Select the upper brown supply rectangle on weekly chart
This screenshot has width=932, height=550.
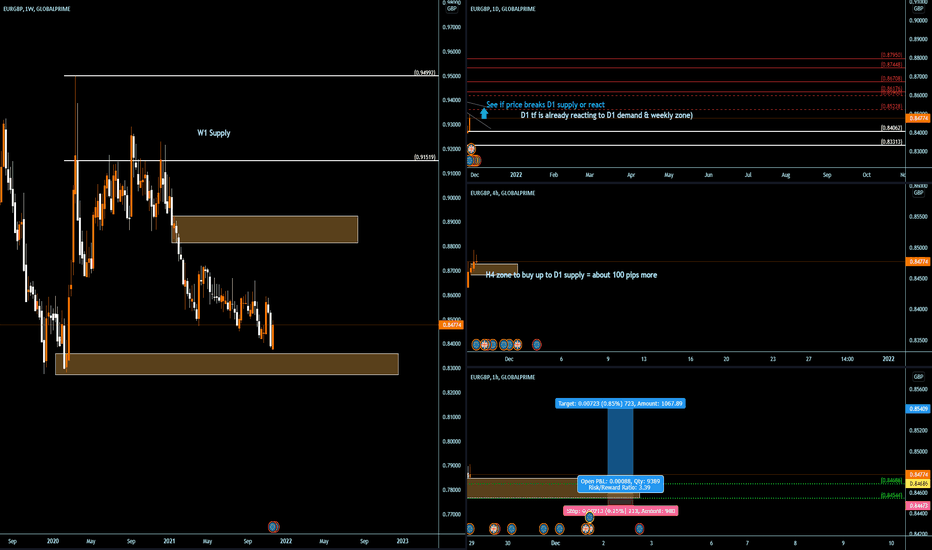coord(265,230)
